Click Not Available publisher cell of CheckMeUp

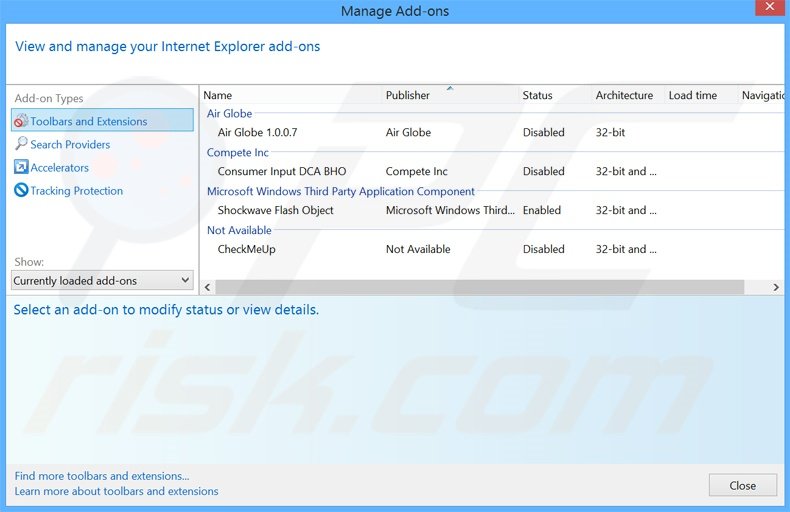[418, 249]
